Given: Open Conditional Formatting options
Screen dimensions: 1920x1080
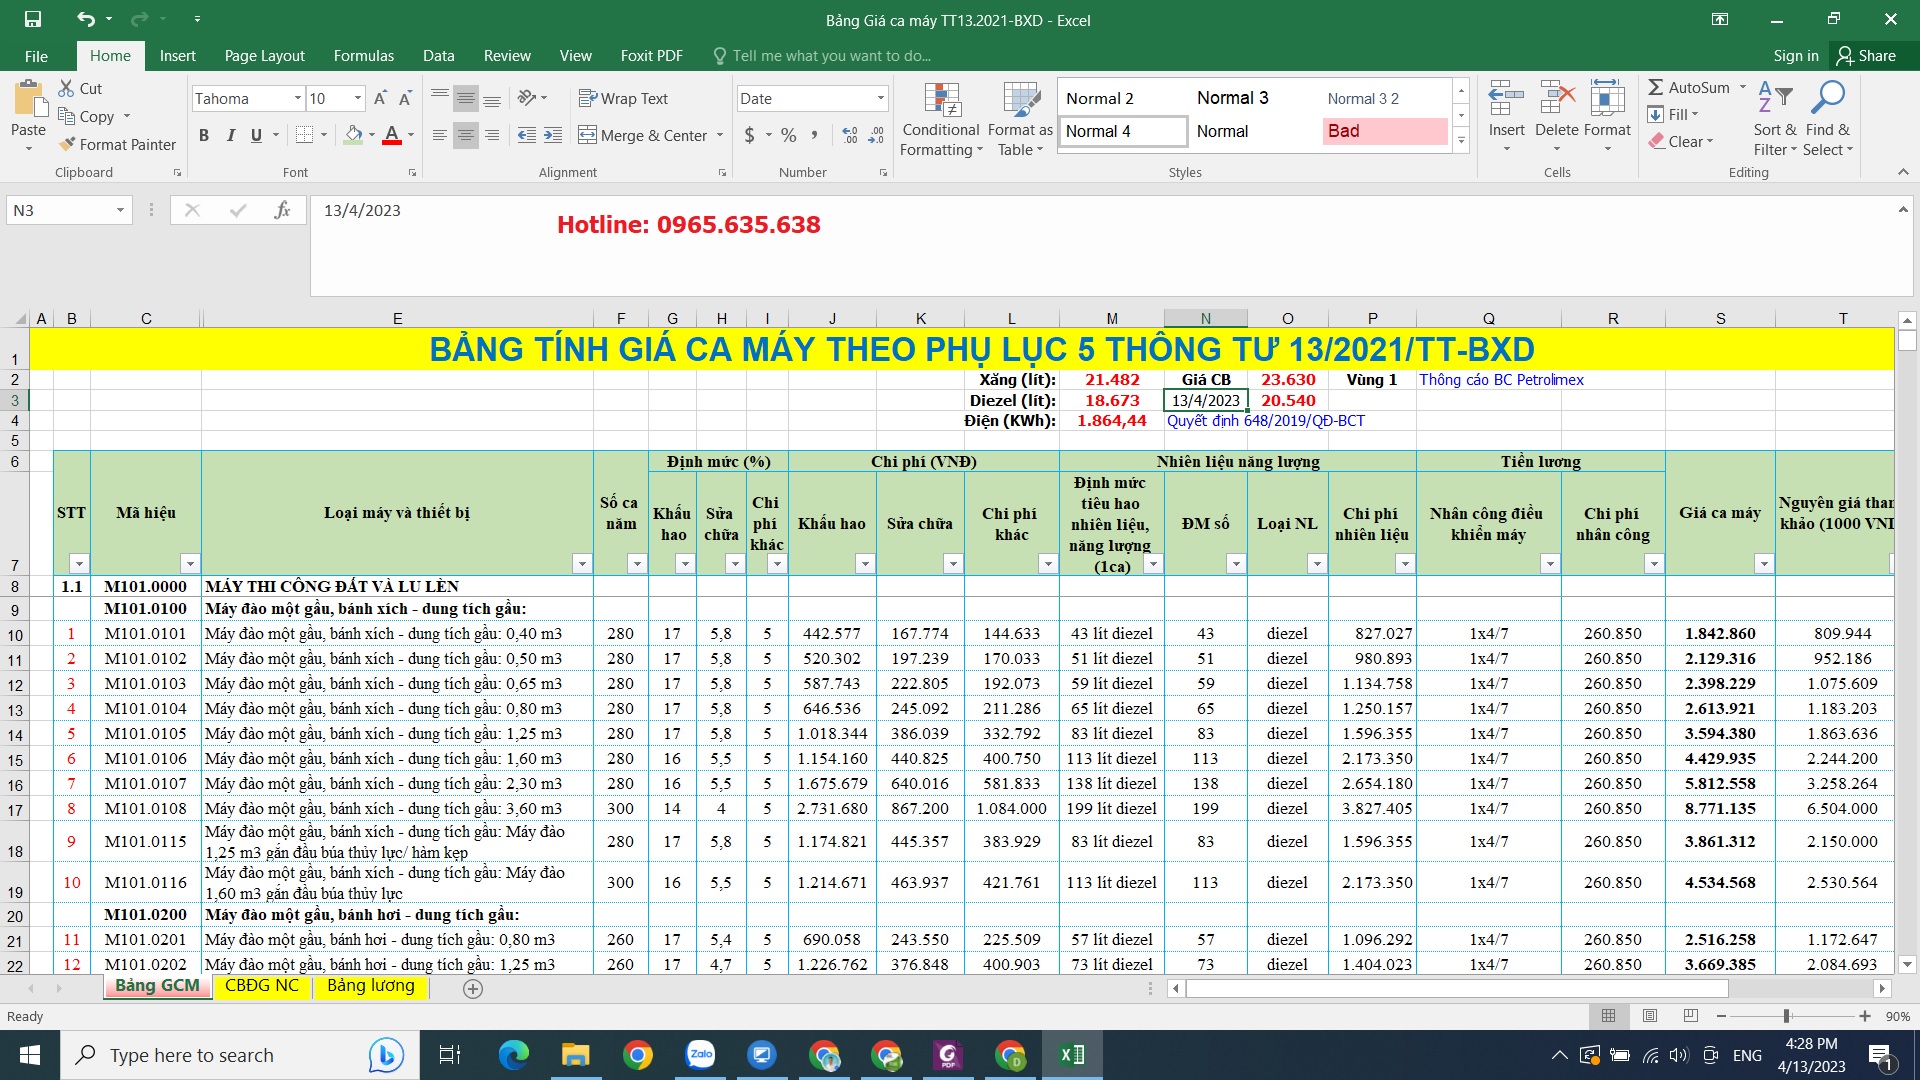Looking at the screenshot, I should point(940,118).
